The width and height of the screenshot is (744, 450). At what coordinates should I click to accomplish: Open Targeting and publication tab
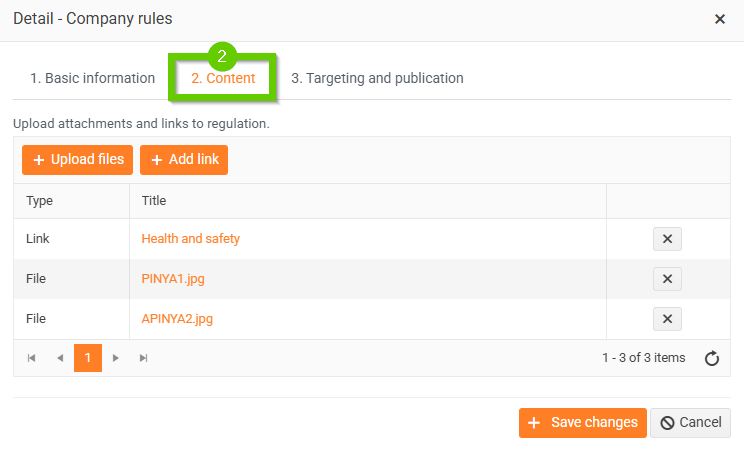pos(377,78)
